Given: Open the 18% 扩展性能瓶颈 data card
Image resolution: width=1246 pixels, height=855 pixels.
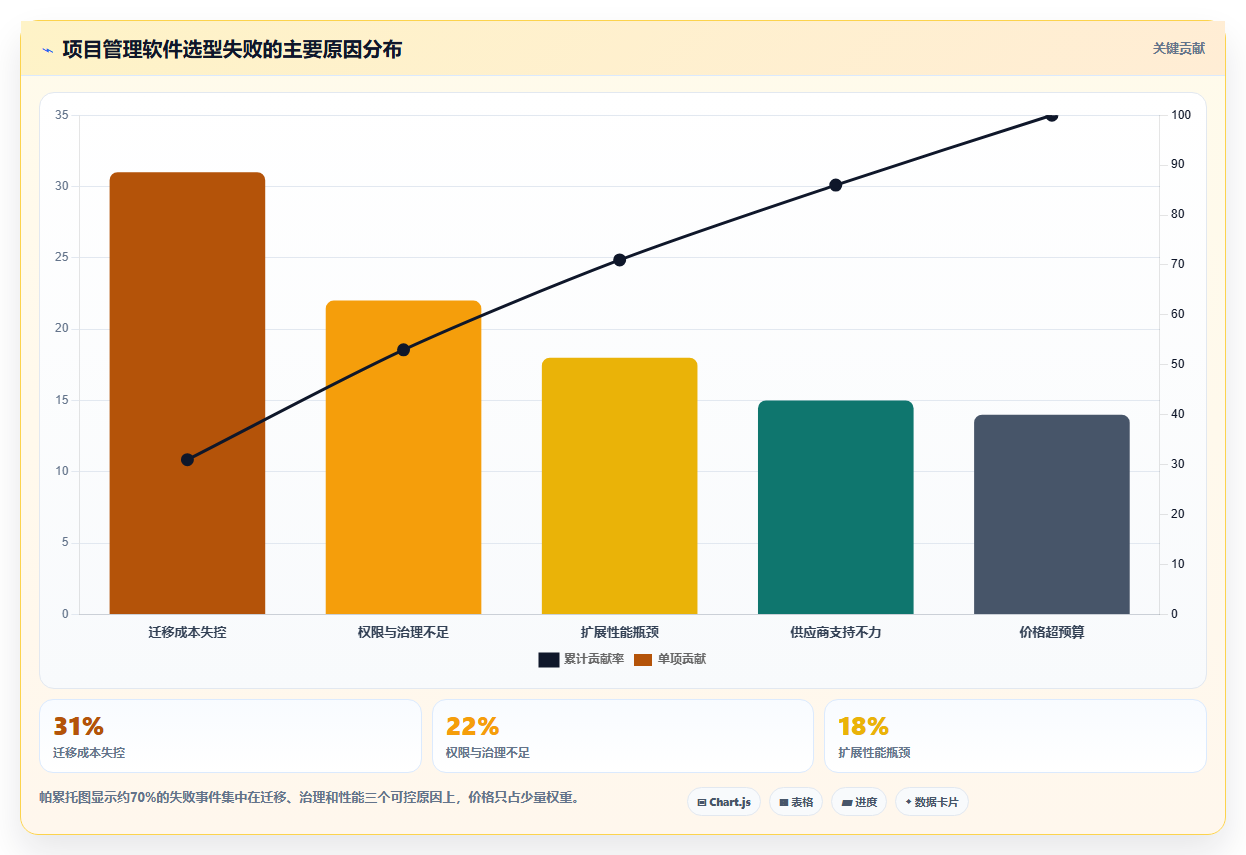Looking at the screenshot, I should 1015,736.
